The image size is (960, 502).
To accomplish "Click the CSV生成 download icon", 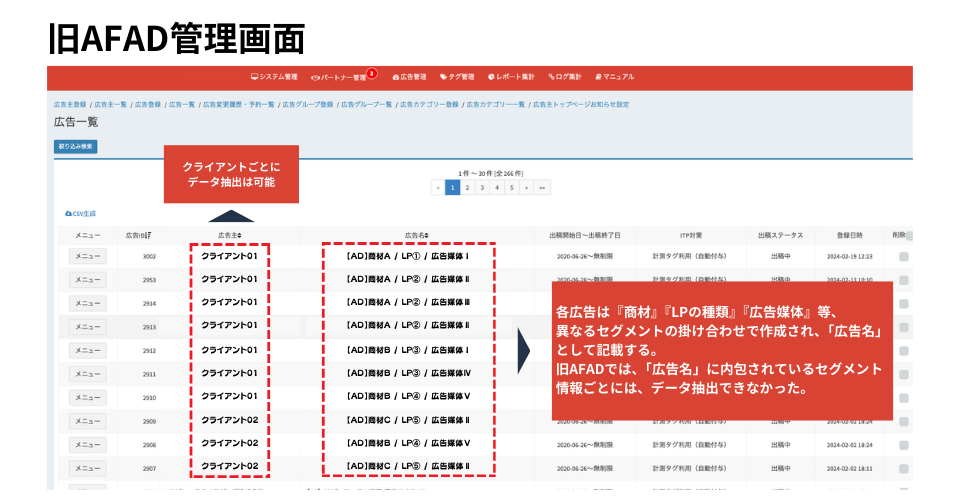I will tap(68, 214).
